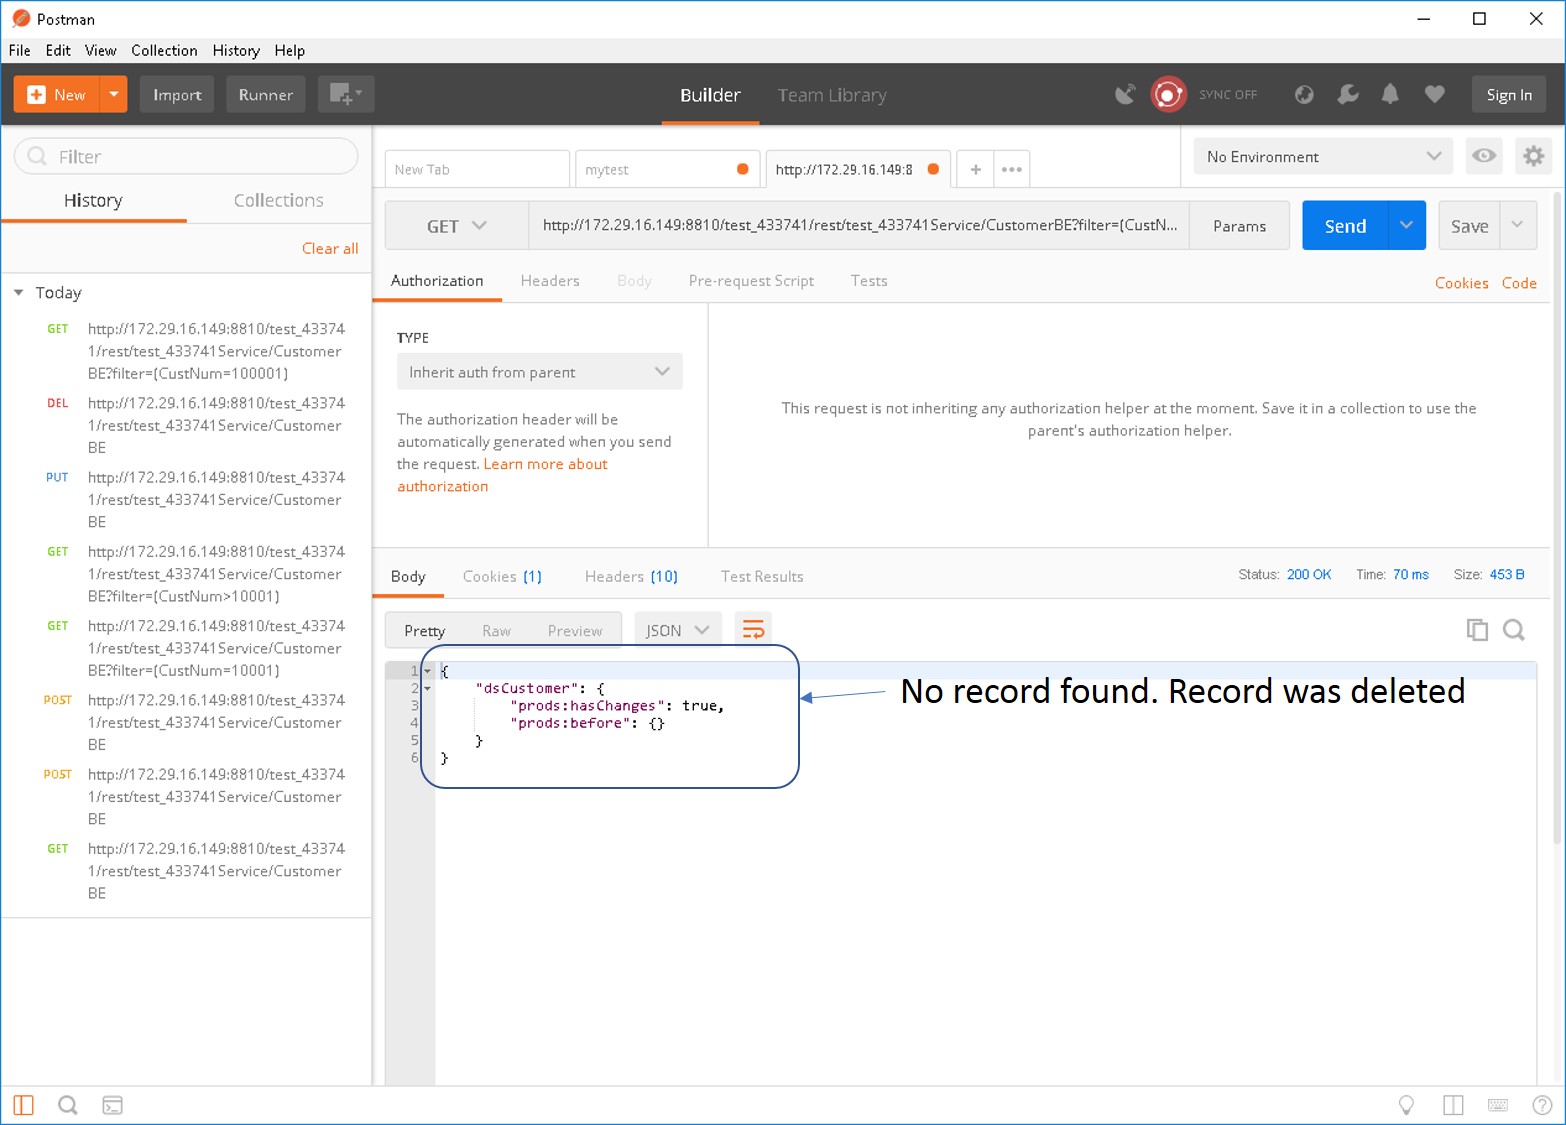Switch to the Headers request tab
Screen dimensions: 1566x1125
click(x=549, y=281)
